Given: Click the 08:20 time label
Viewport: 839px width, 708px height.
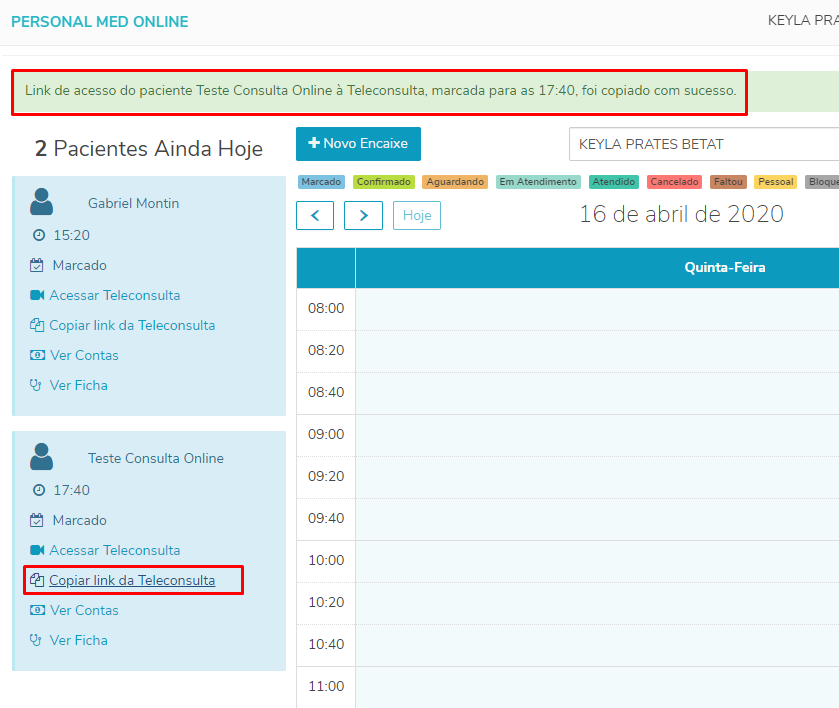Looking at the screenshot, I should (x=326, y=351).
